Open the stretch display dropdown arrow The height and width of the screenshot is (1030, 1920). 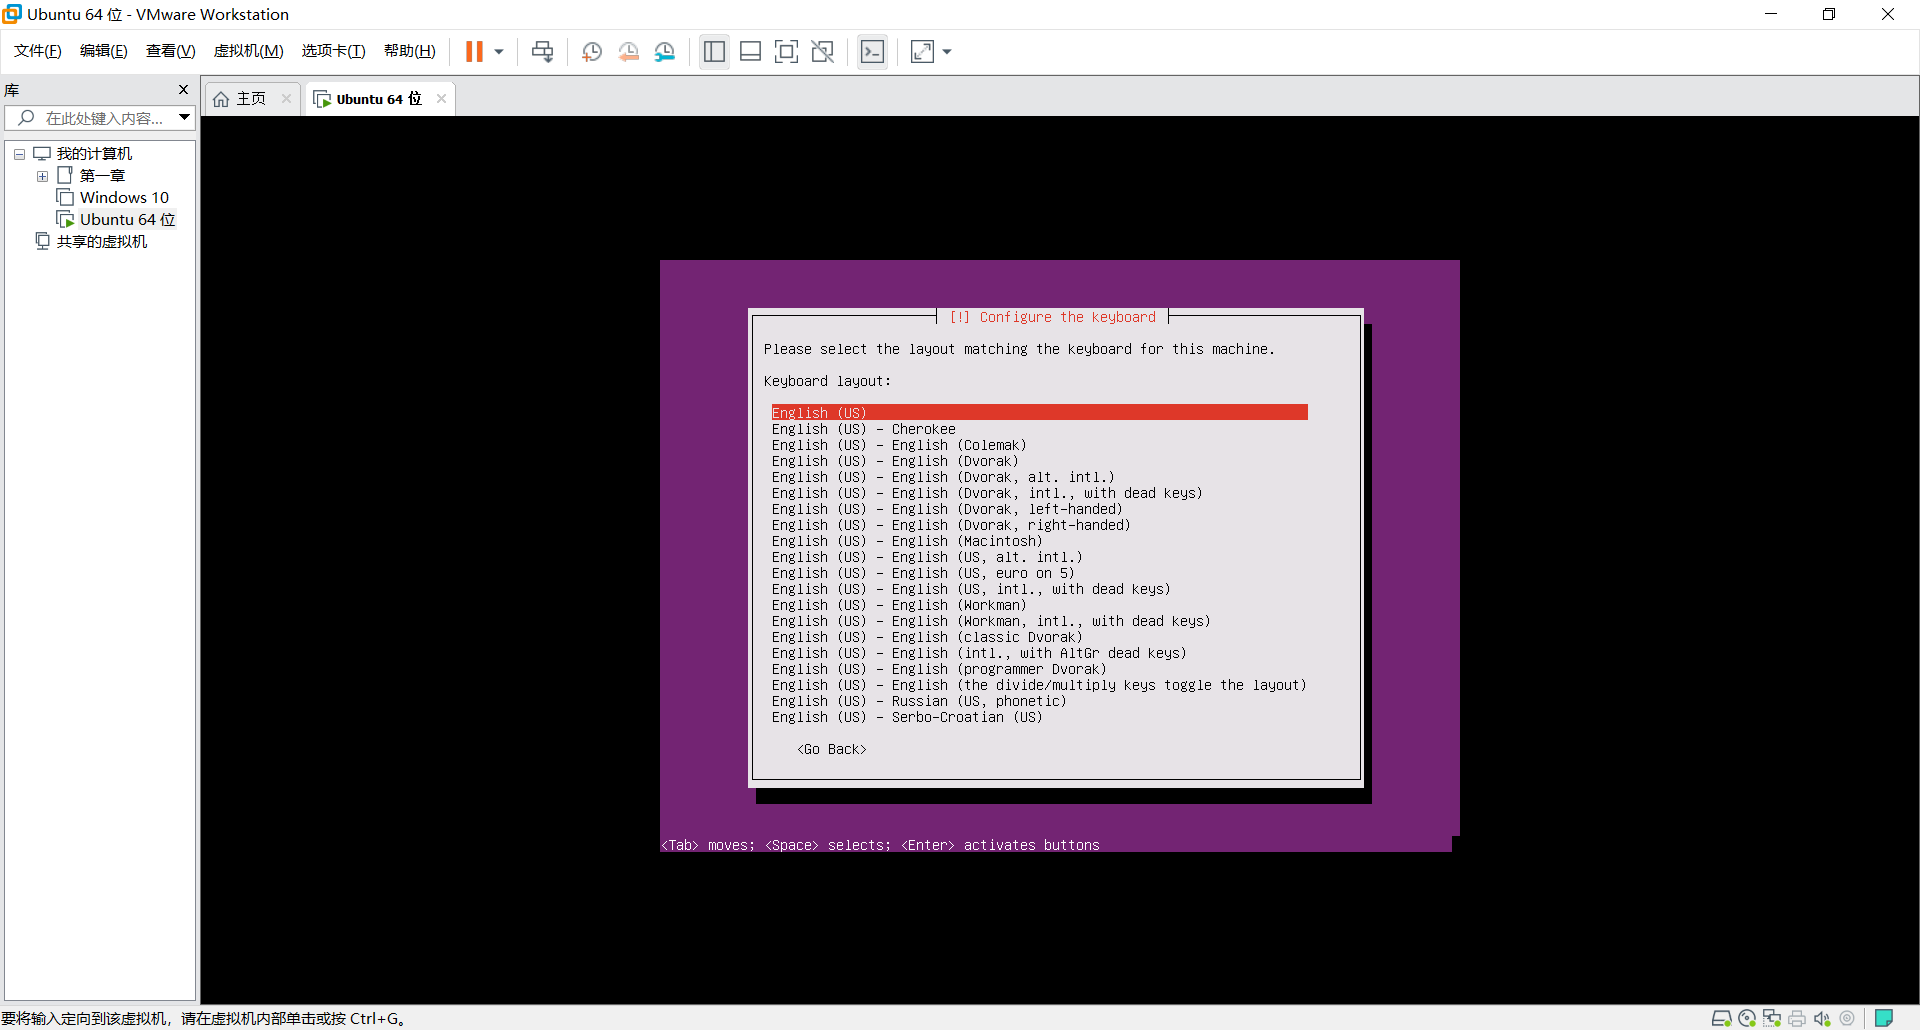[x=947, y=52]
